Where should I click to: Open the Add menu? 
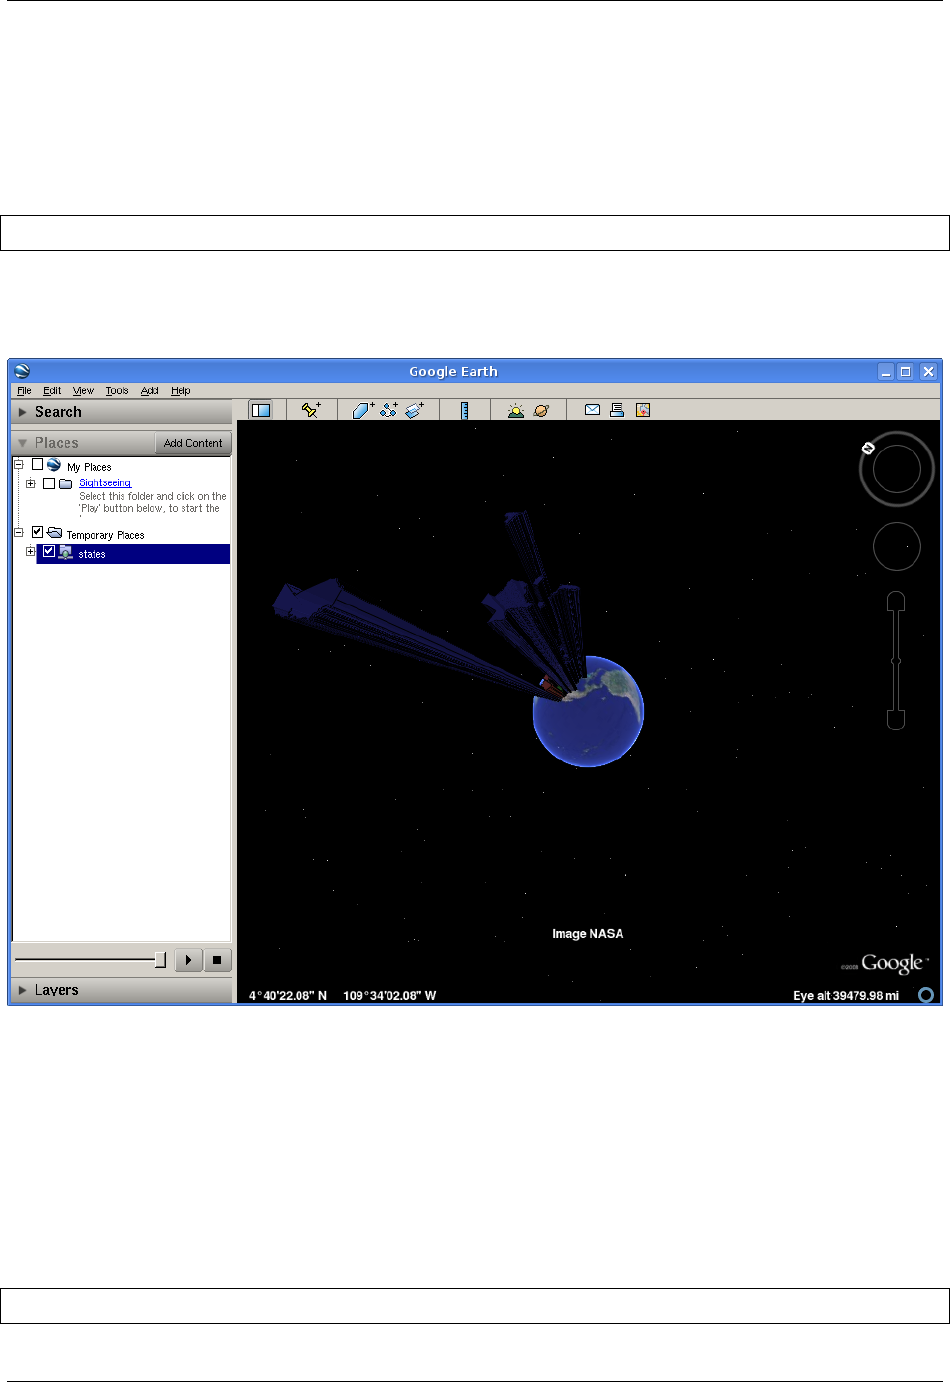click(149, 391)
